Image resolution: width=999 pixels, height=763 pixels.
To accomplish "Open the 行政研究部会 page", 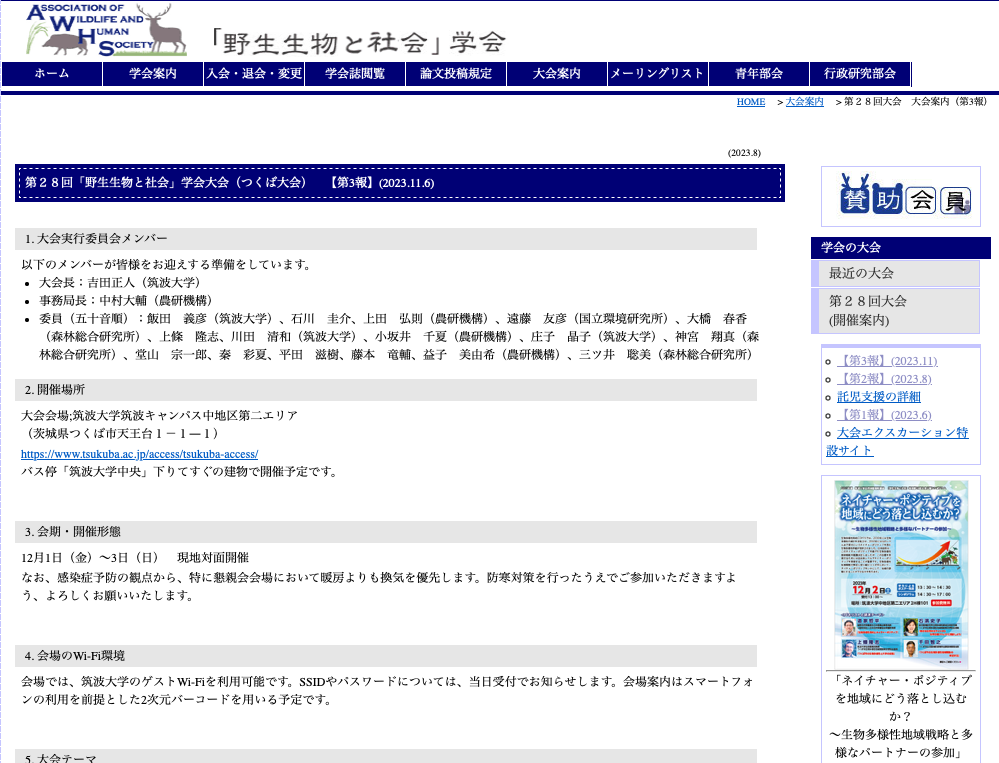I will [860, 73].
